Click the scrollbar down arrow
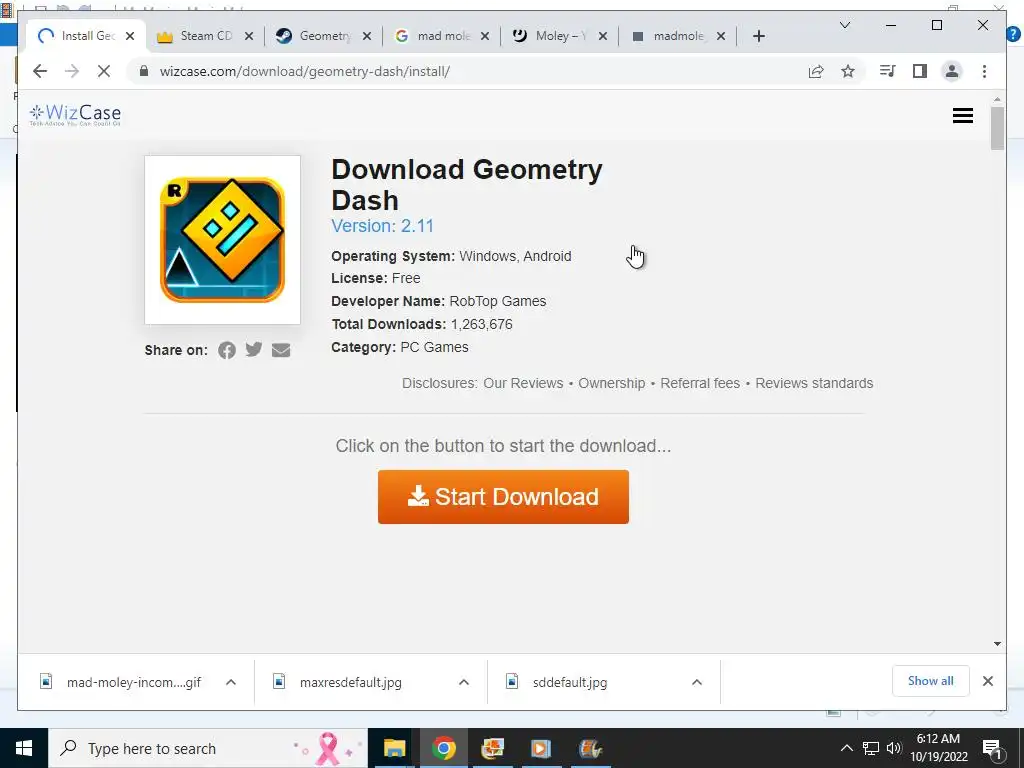The width and height of the screenshot is (1024, 768). coord(997,643)
